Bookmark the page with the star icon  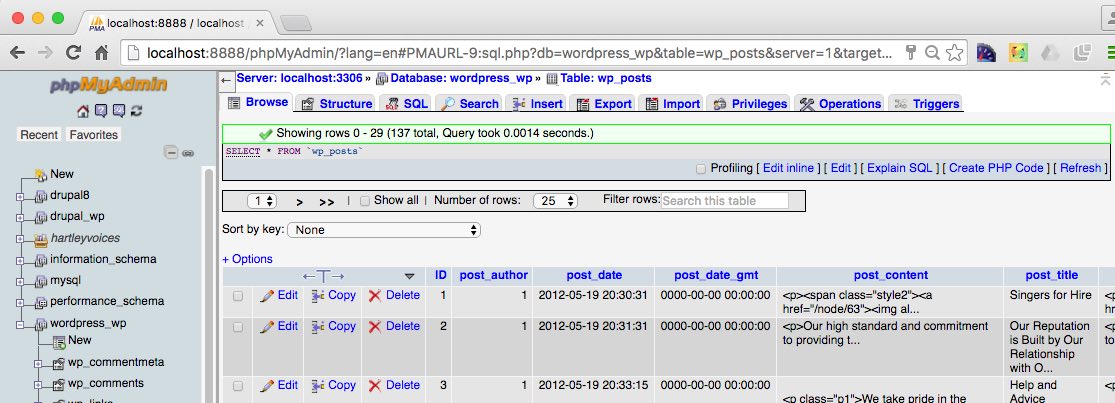click(x=955, y=52)
